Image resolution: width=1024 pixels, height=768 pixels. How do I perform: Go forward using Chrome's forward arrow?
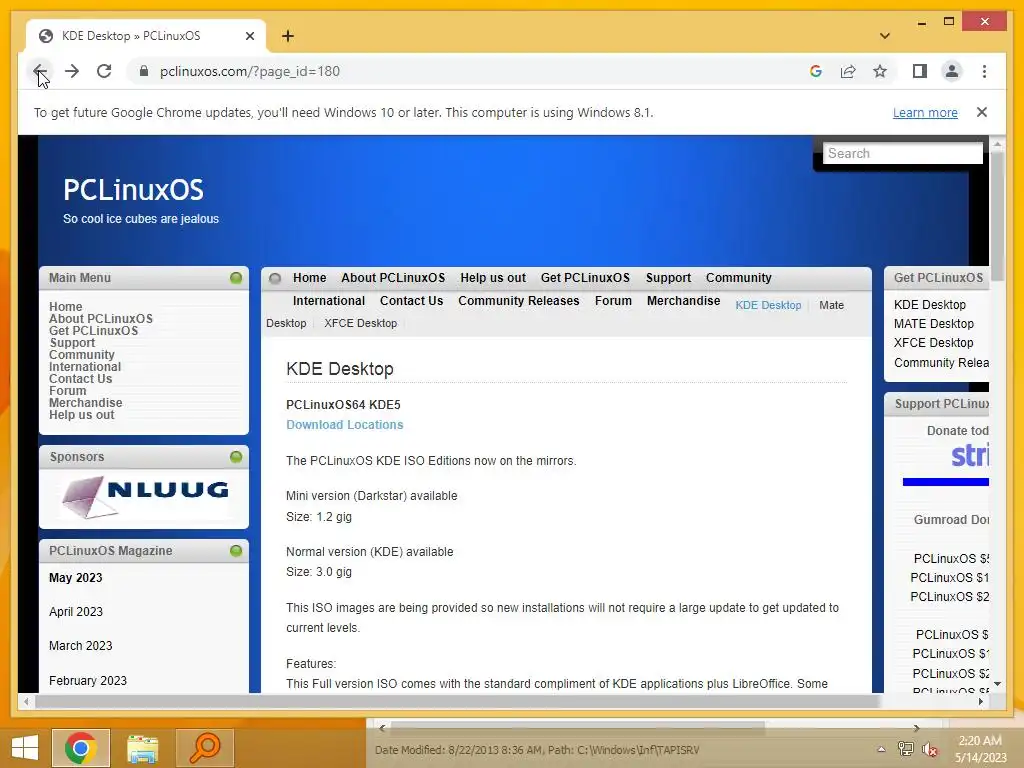tap(72, 71)
